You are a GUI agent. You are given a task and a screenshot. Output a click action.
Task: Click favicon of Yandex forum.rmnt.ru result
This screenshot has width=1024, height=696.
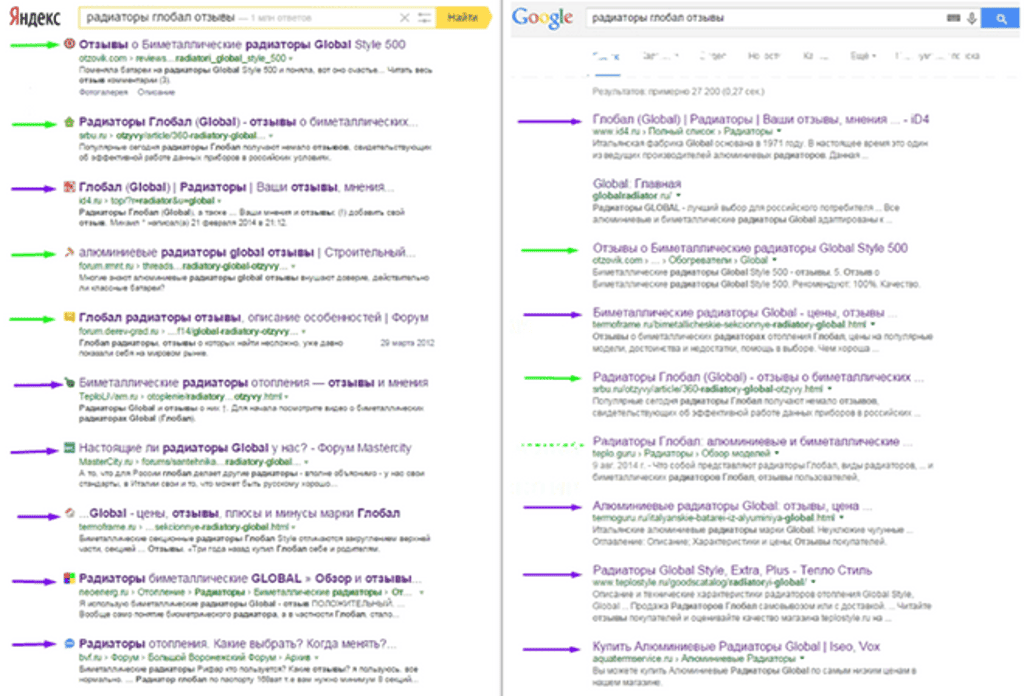[x=69, y=252]
